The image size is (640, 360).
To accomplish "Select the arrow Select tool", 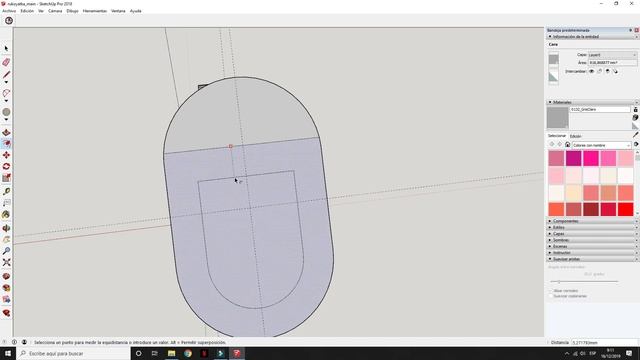I will click(x=6, y=49).
